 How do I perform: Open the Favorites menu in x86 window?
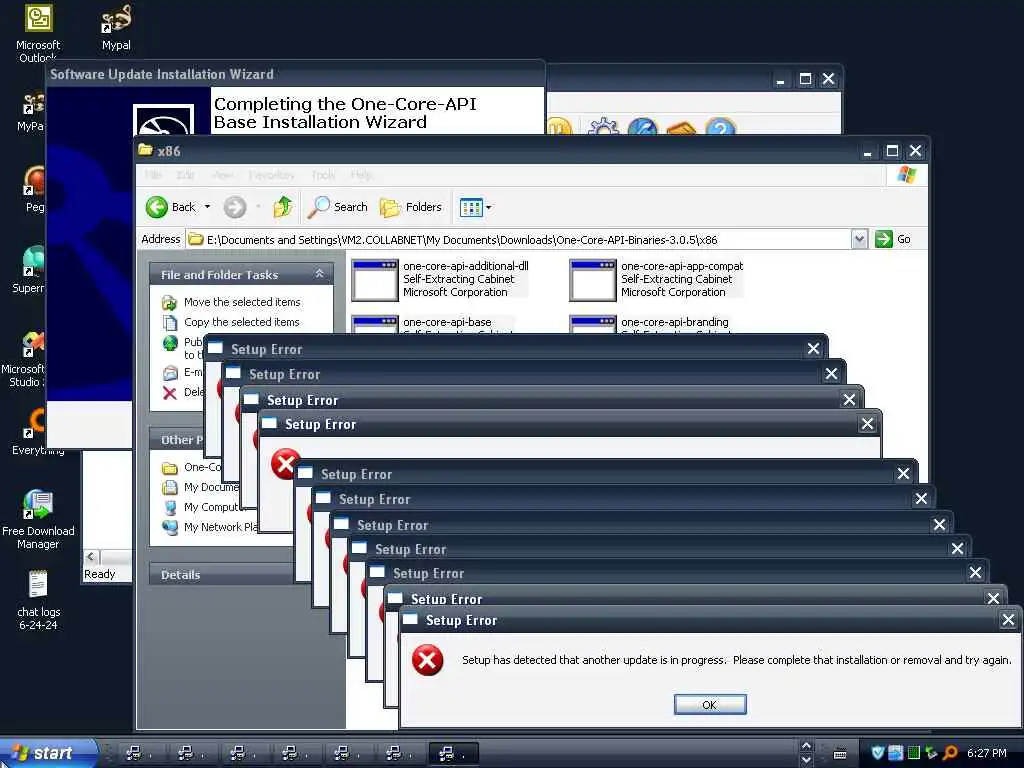[271, 175]
